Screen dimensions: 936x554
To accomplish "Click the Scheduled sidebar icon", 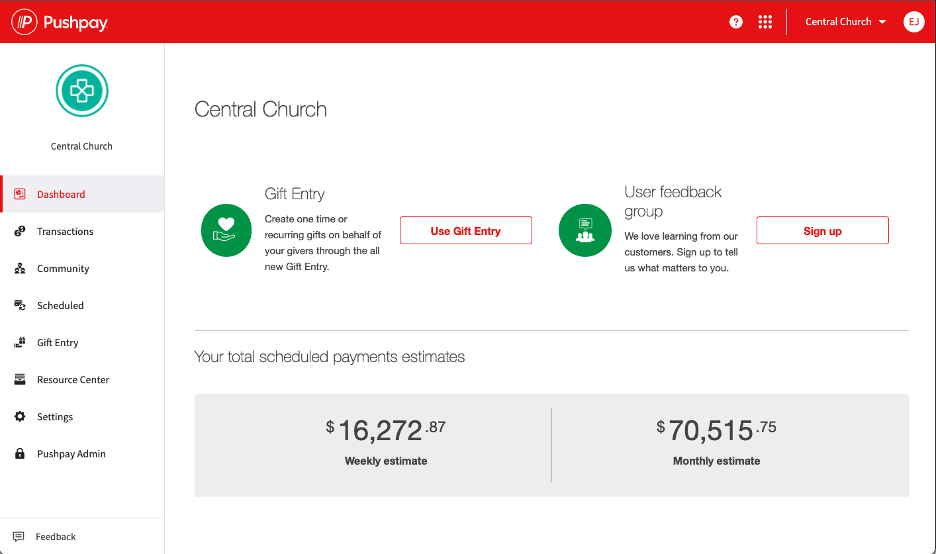I will click(x=20, y=305).
